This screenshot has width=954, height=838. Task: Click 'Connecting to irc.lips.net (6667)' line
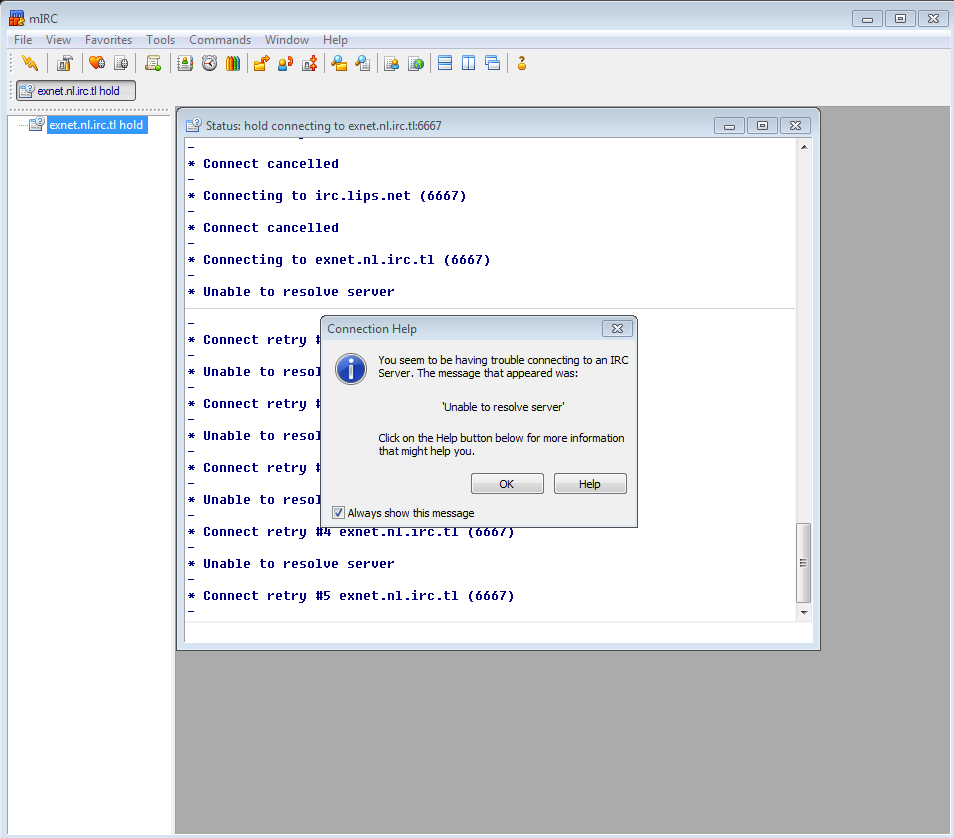pos(335,196)
